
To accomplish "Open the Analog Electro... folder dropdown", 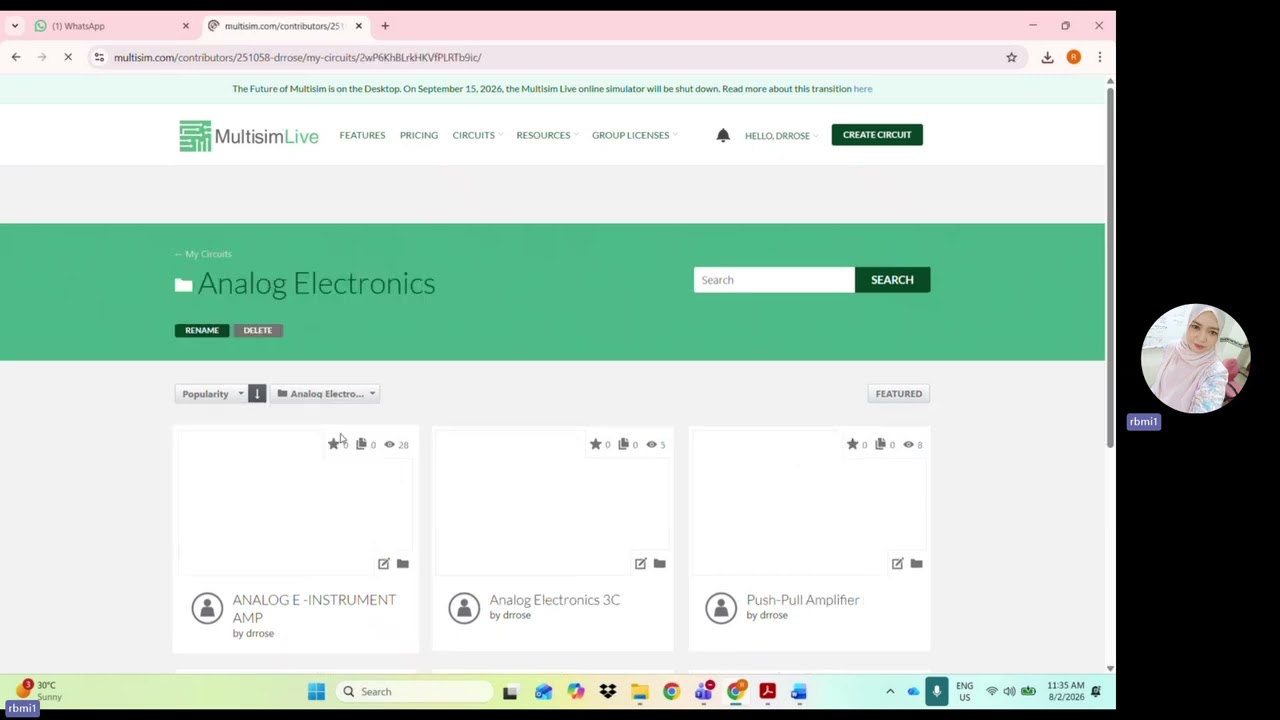I will pos(325,394).
